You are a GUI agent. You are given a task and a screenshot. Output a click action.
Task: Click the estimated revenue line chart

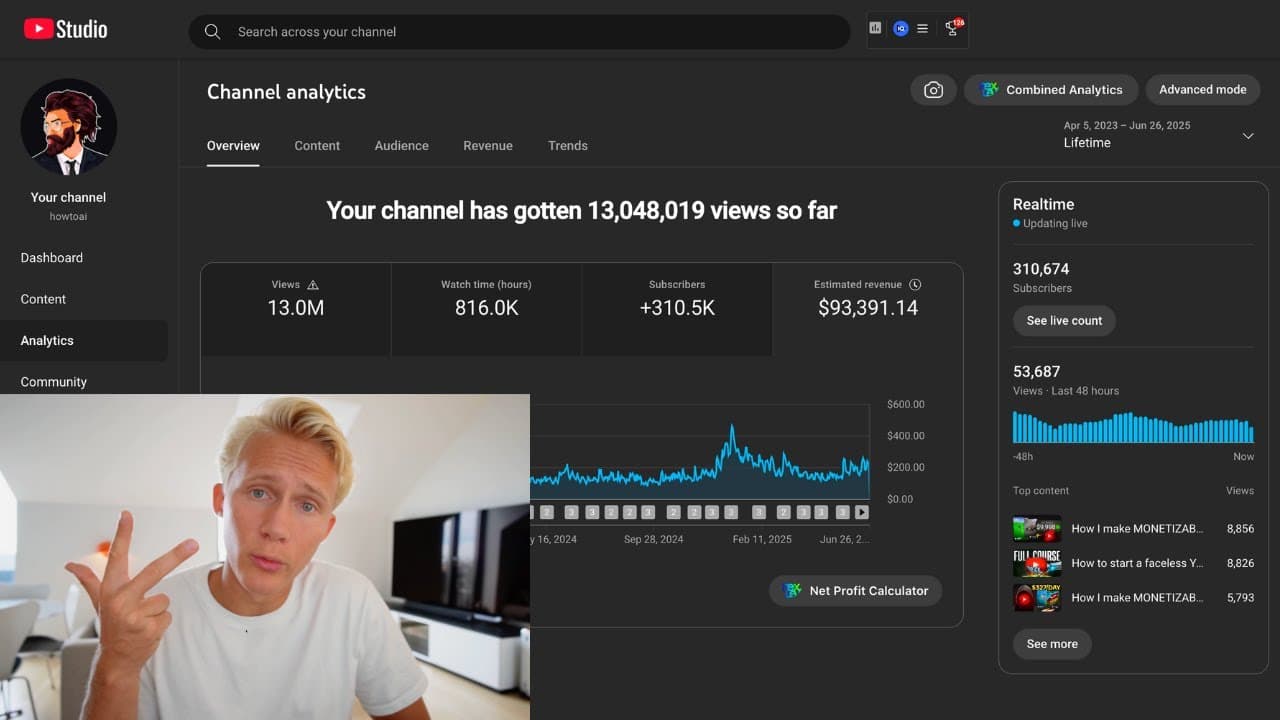click(x=700, y=452)
